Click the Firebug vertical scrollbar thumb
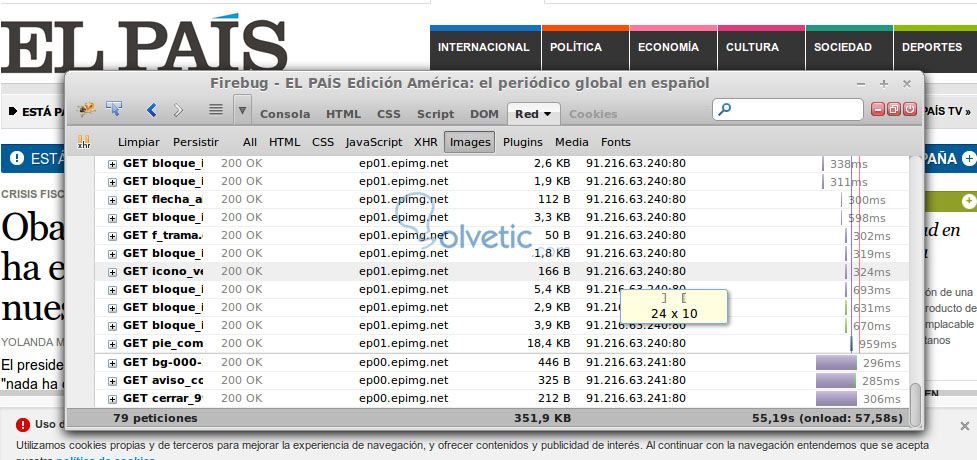The width and height of the screenshot is (977, 460). point(915,404)
